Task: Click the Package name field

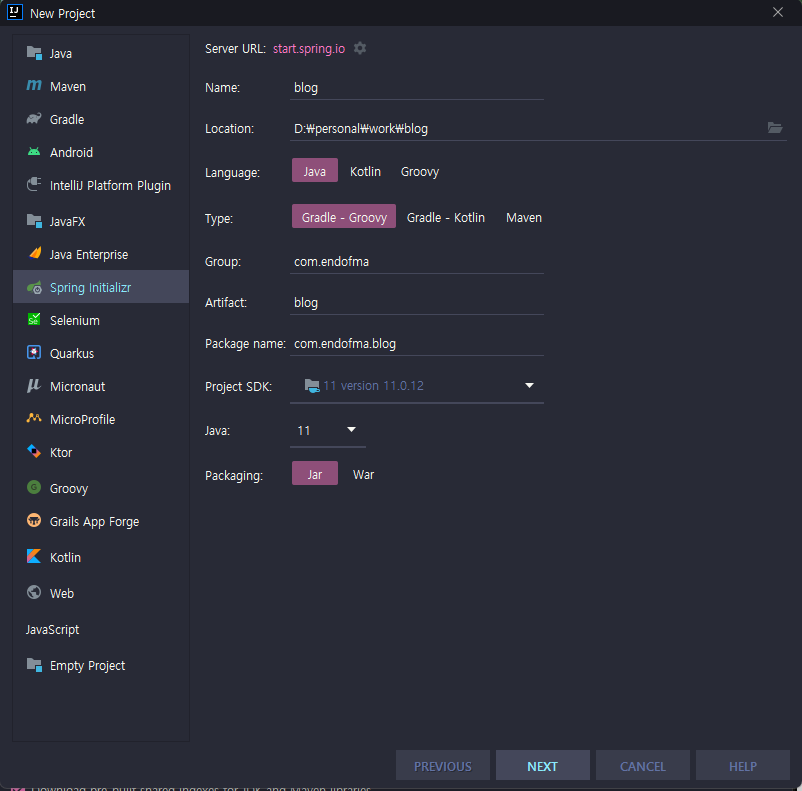Action: point(417,343)
